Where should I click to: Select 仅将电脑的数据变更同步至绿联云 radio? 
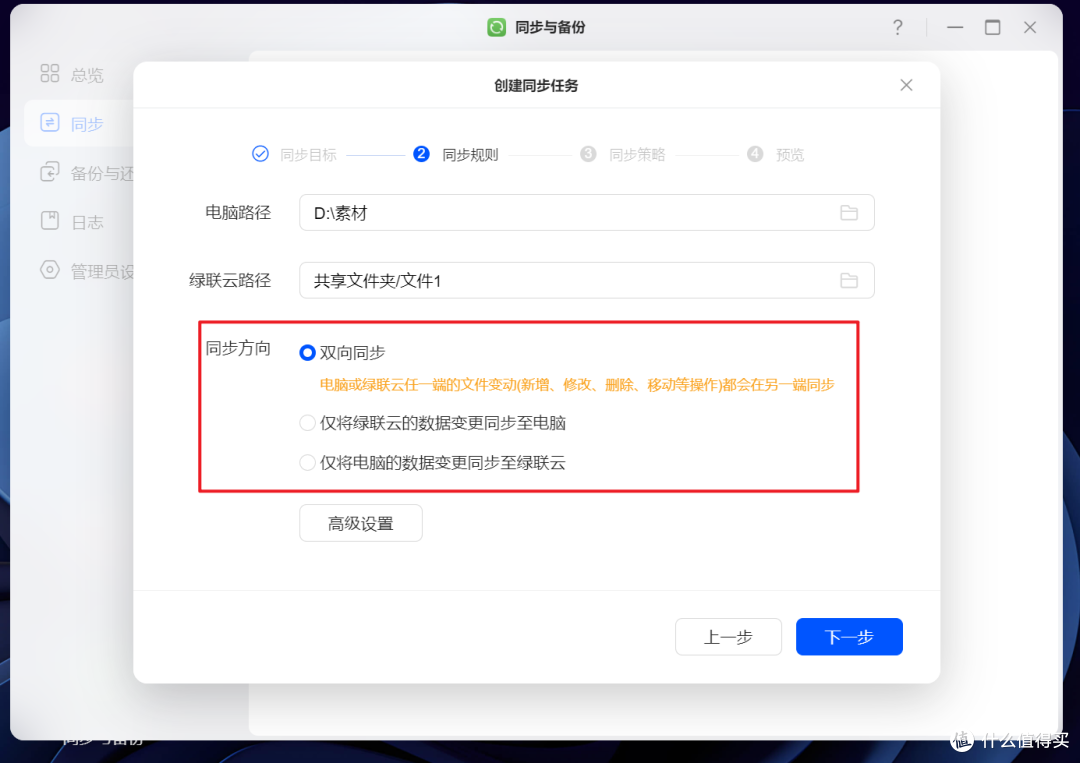[308, 463]
